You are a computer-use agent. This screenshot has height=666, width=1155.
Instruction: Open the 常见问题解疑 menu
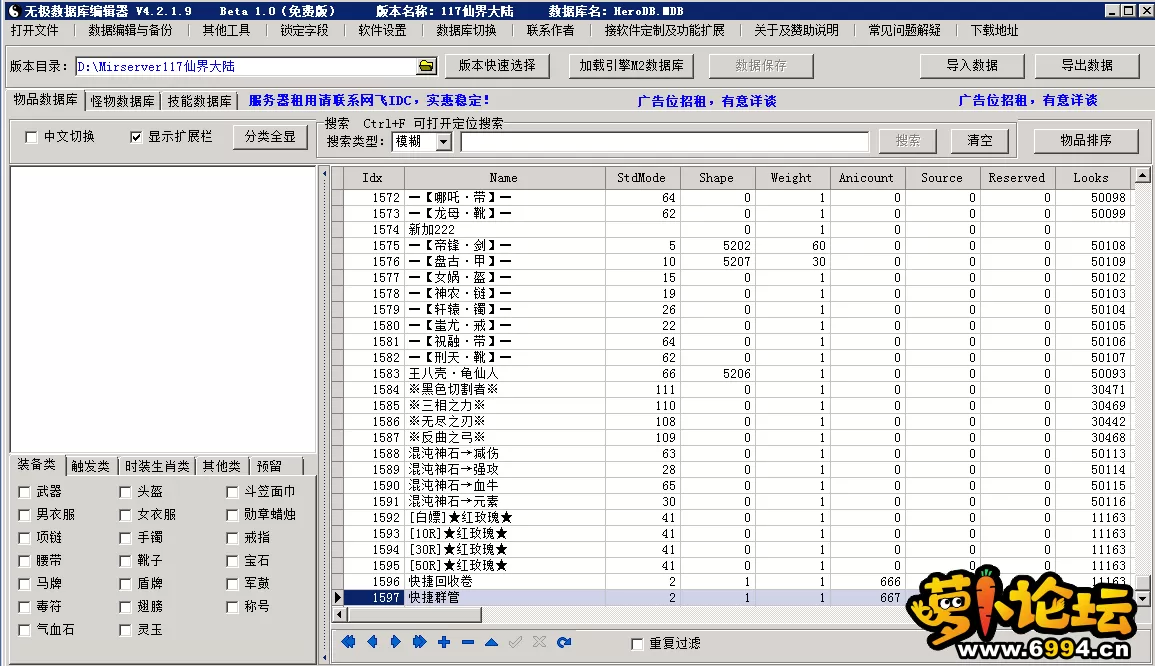coord(905,30)
